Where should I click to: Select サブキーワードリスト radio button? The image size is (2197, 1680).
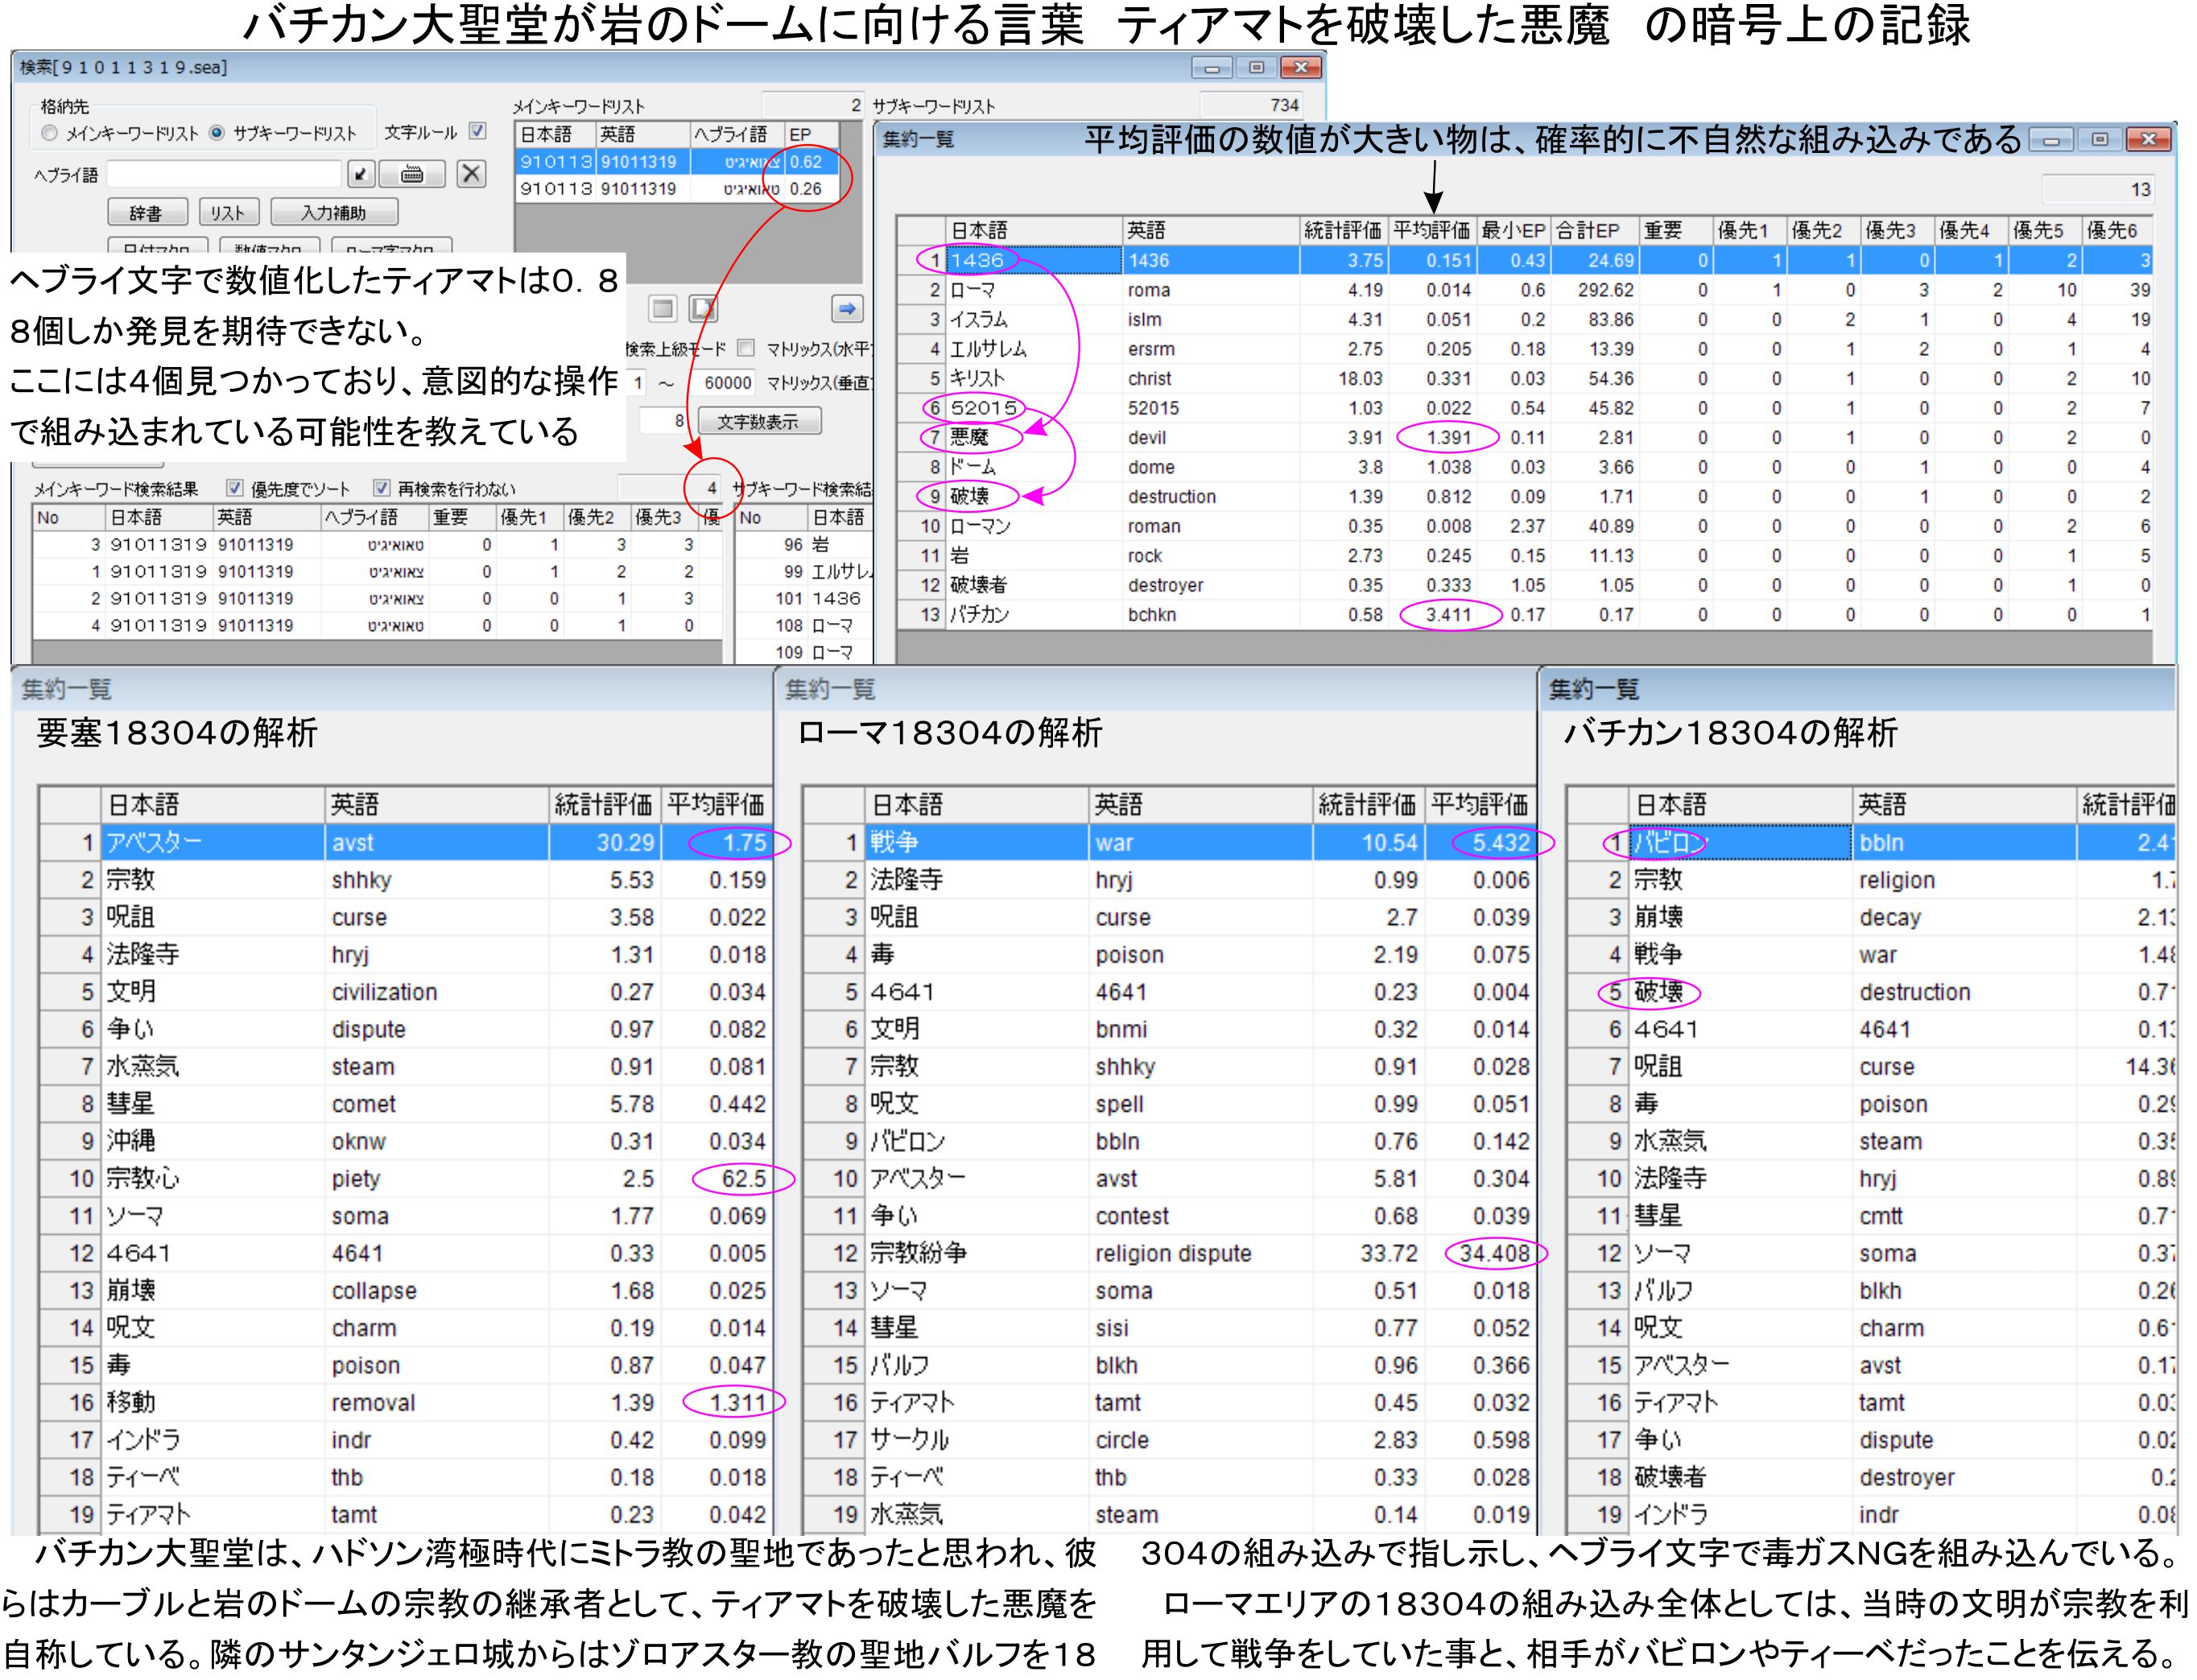tap(217, 133)
